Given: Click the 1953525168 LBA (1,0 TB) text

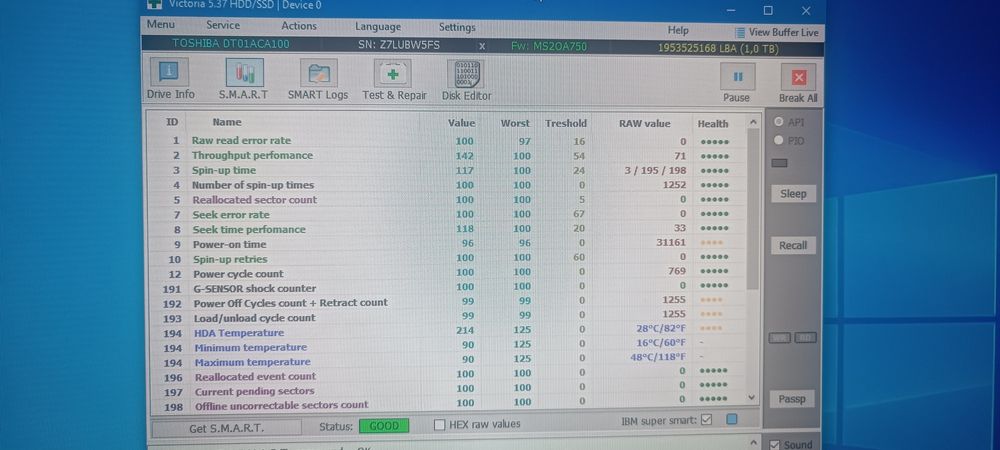Looking at the screenshot, I should pyautogui.click(x=718, y=48).
